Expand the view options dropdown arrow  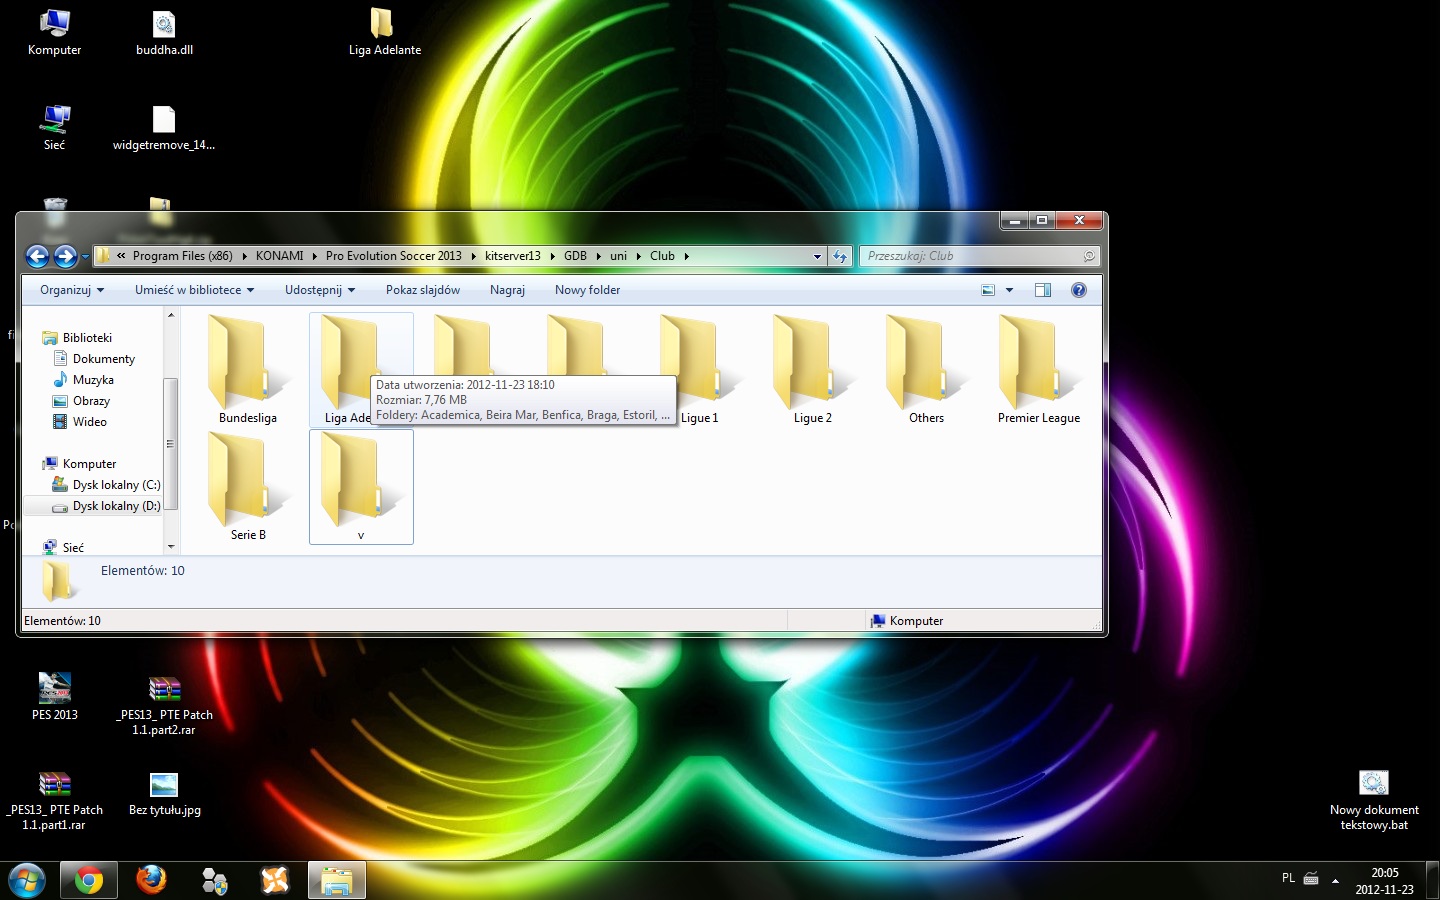click(1009, 290)
